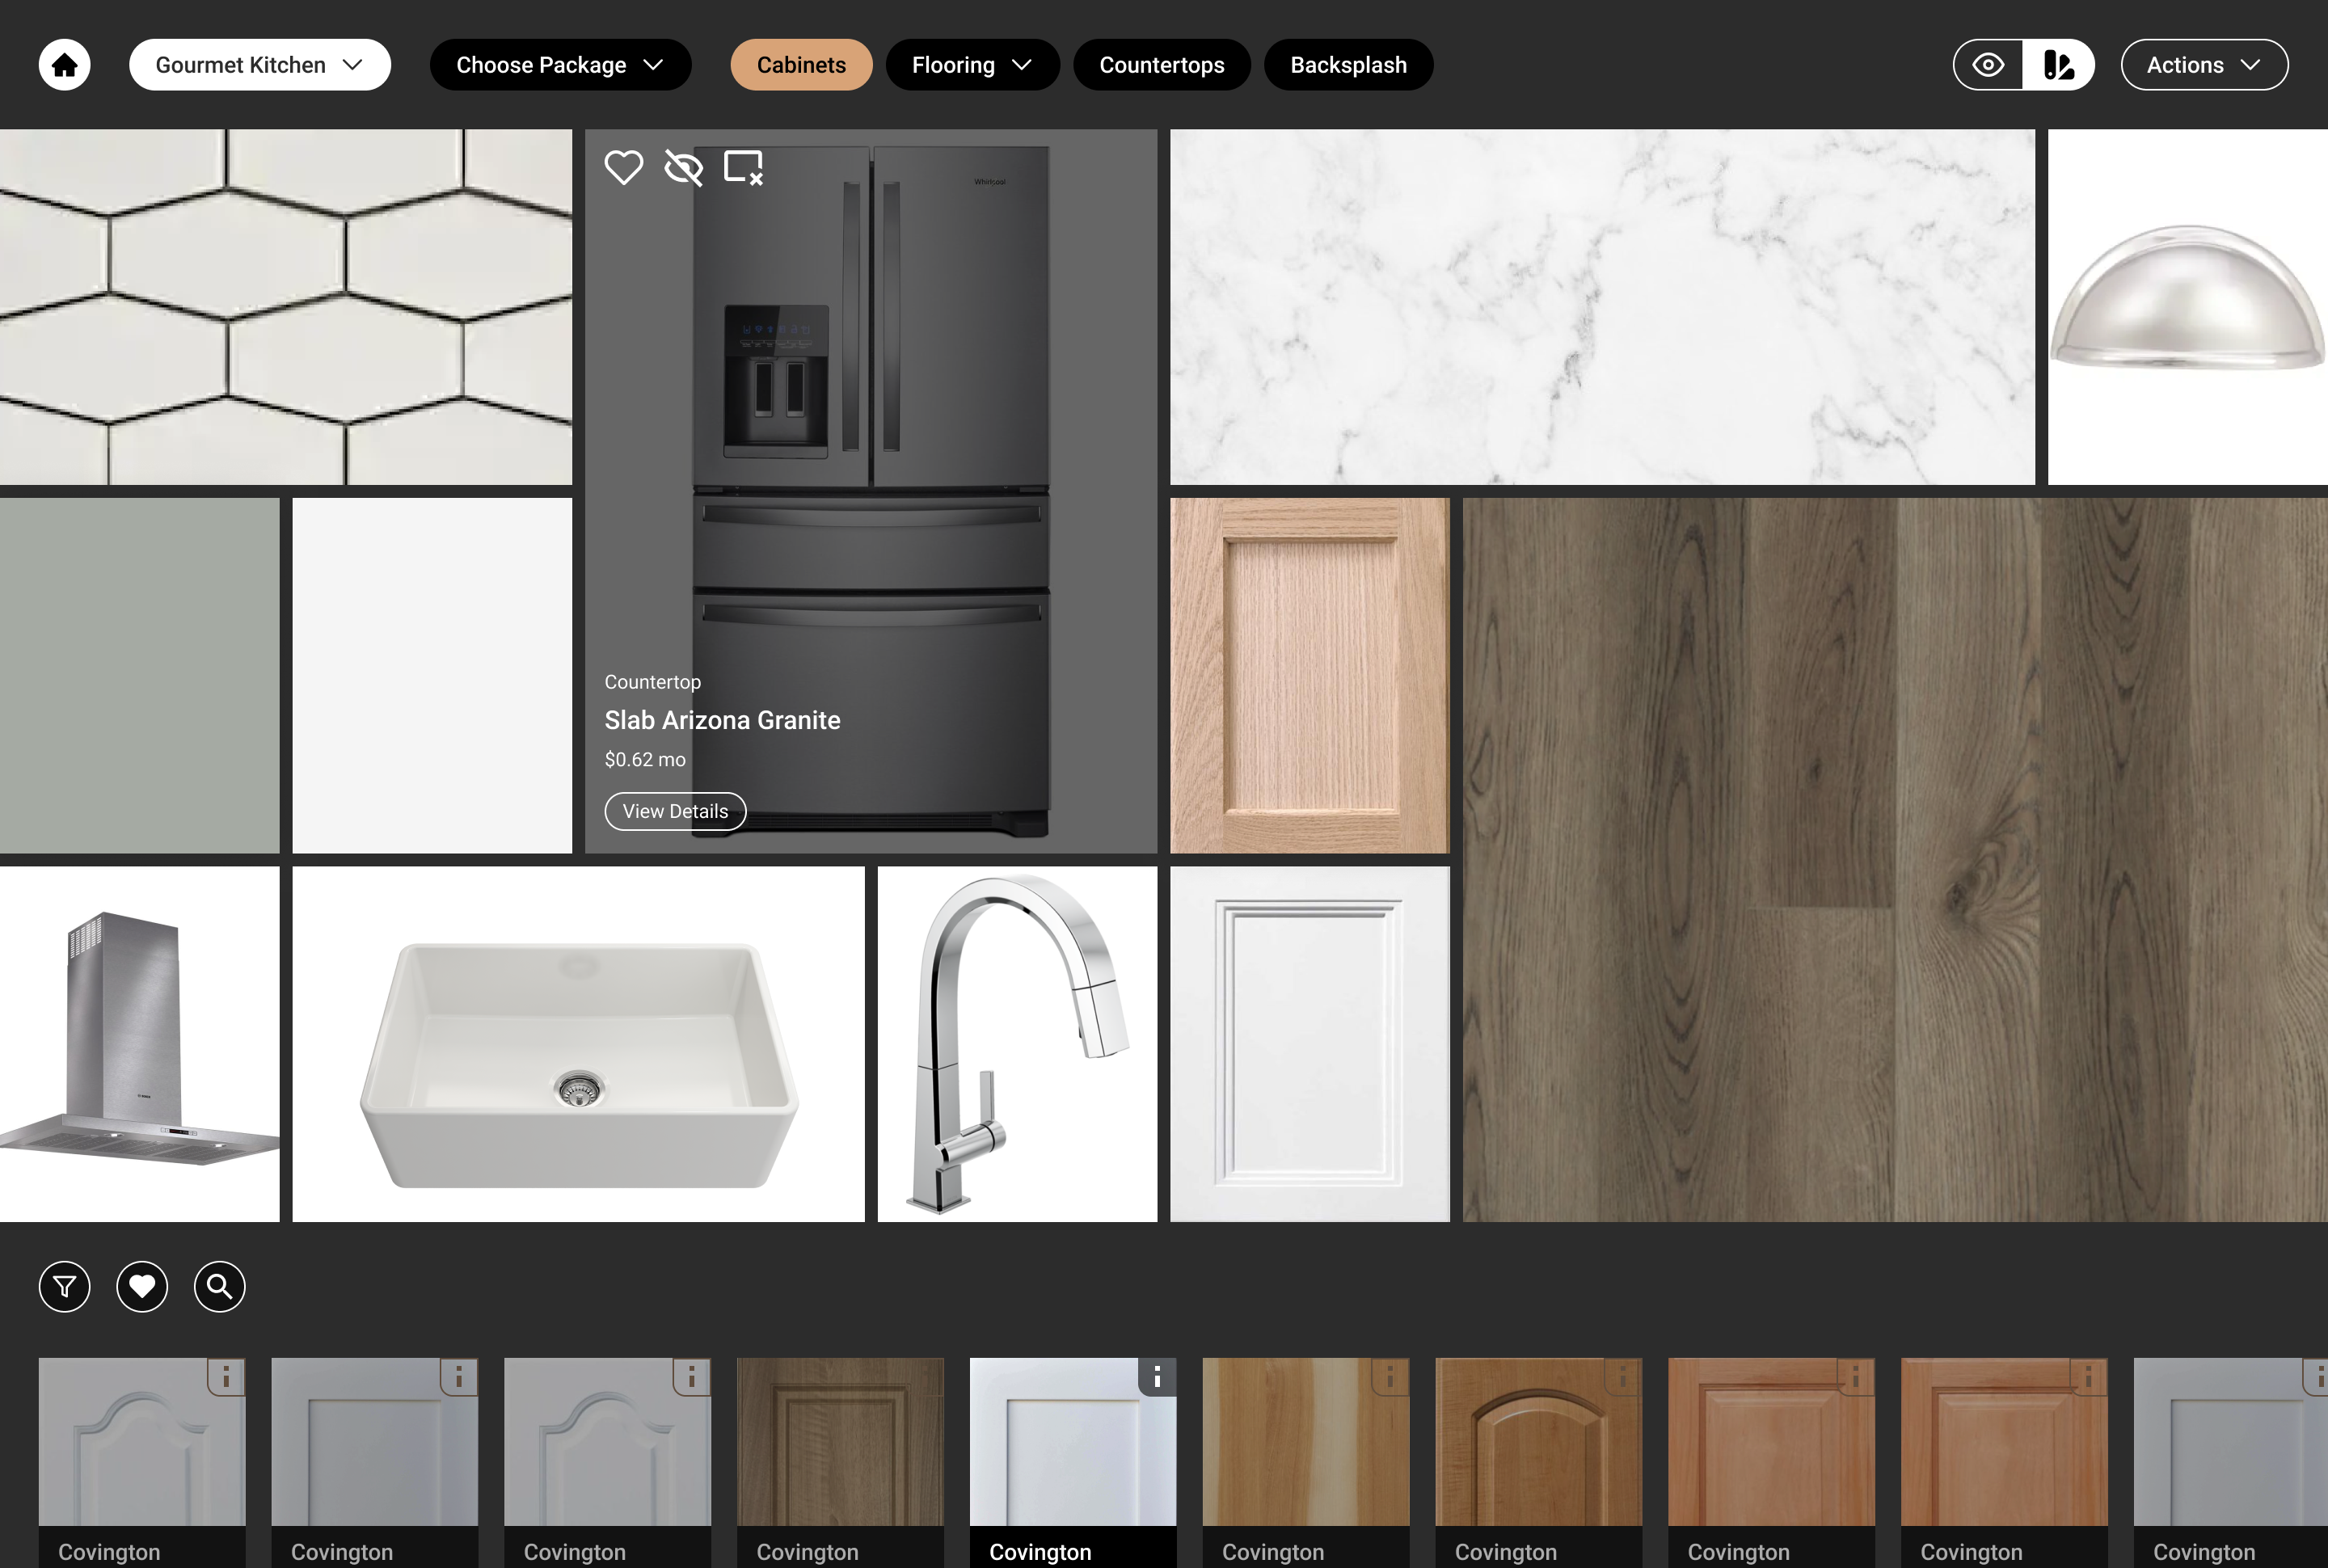Viewport: 2328px width, 1568px height.
Task: Select the chrome pull-down faucet tile
Action: (1017, 1044)
